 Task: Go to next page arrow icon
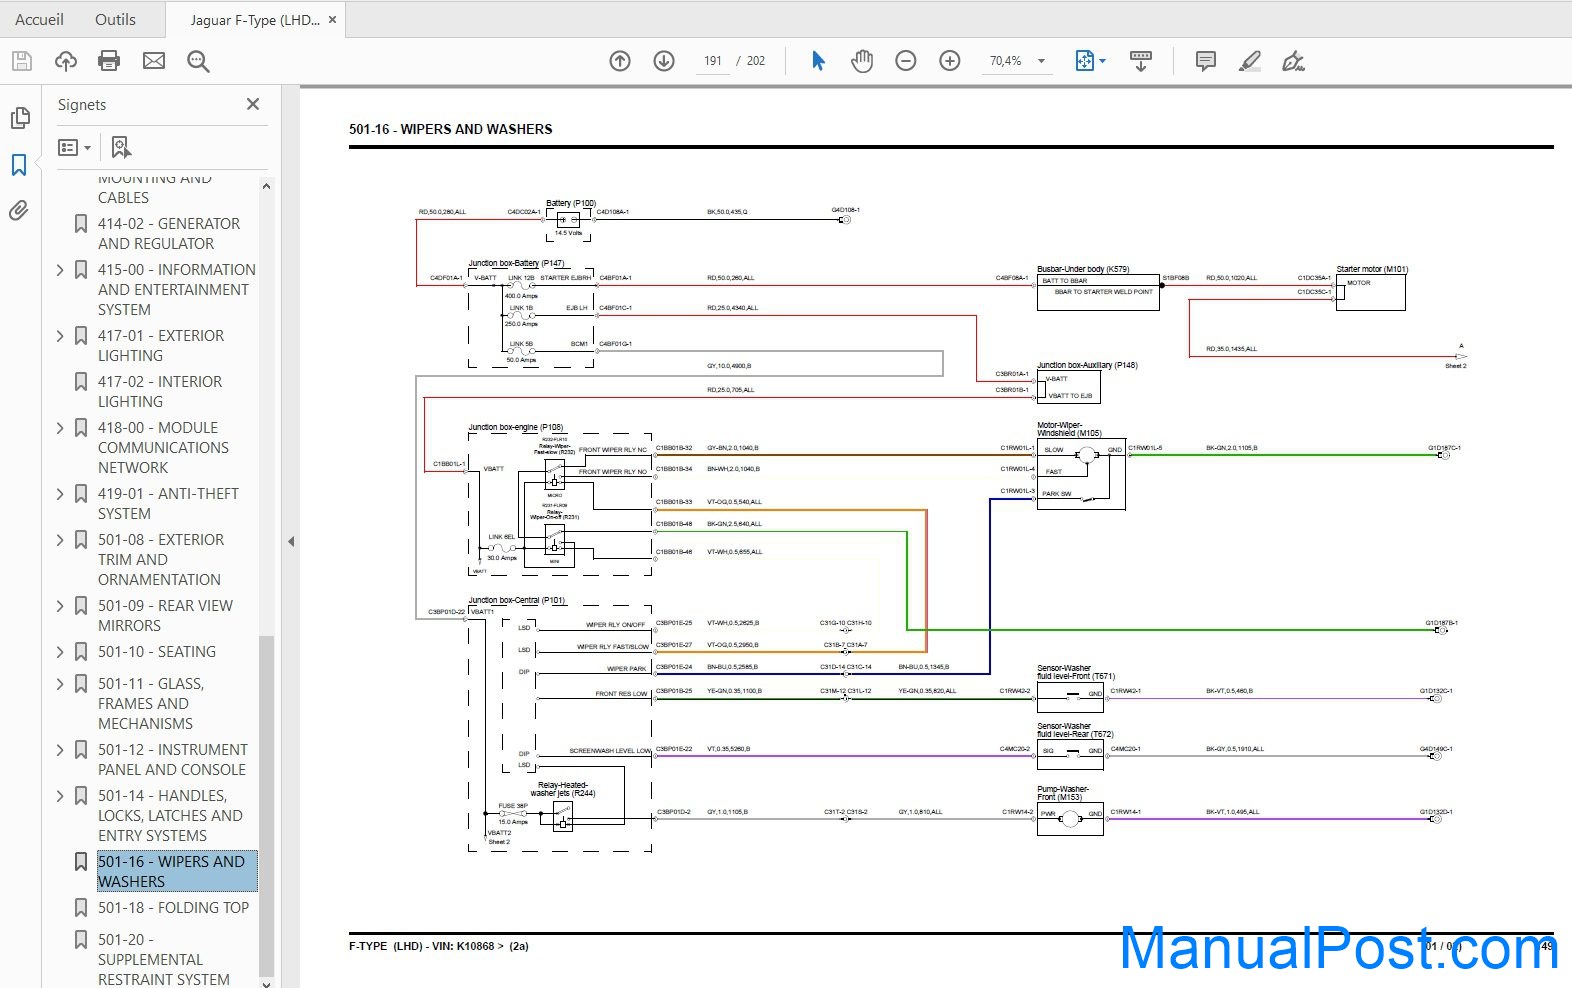click(x=664, y=61)
